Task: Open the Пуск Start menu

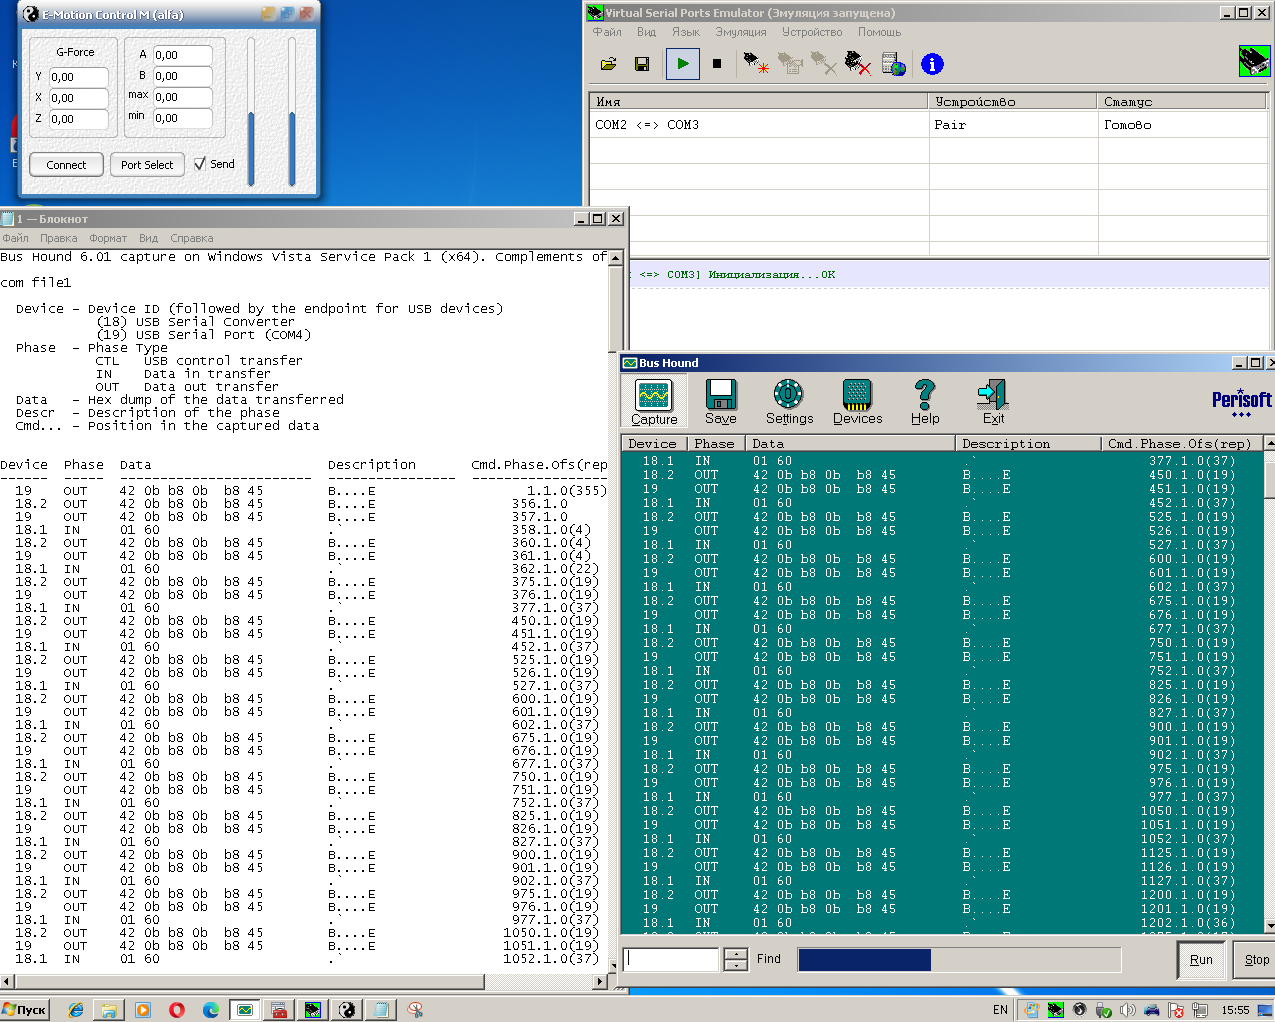Action: (x=25, y=1010)
